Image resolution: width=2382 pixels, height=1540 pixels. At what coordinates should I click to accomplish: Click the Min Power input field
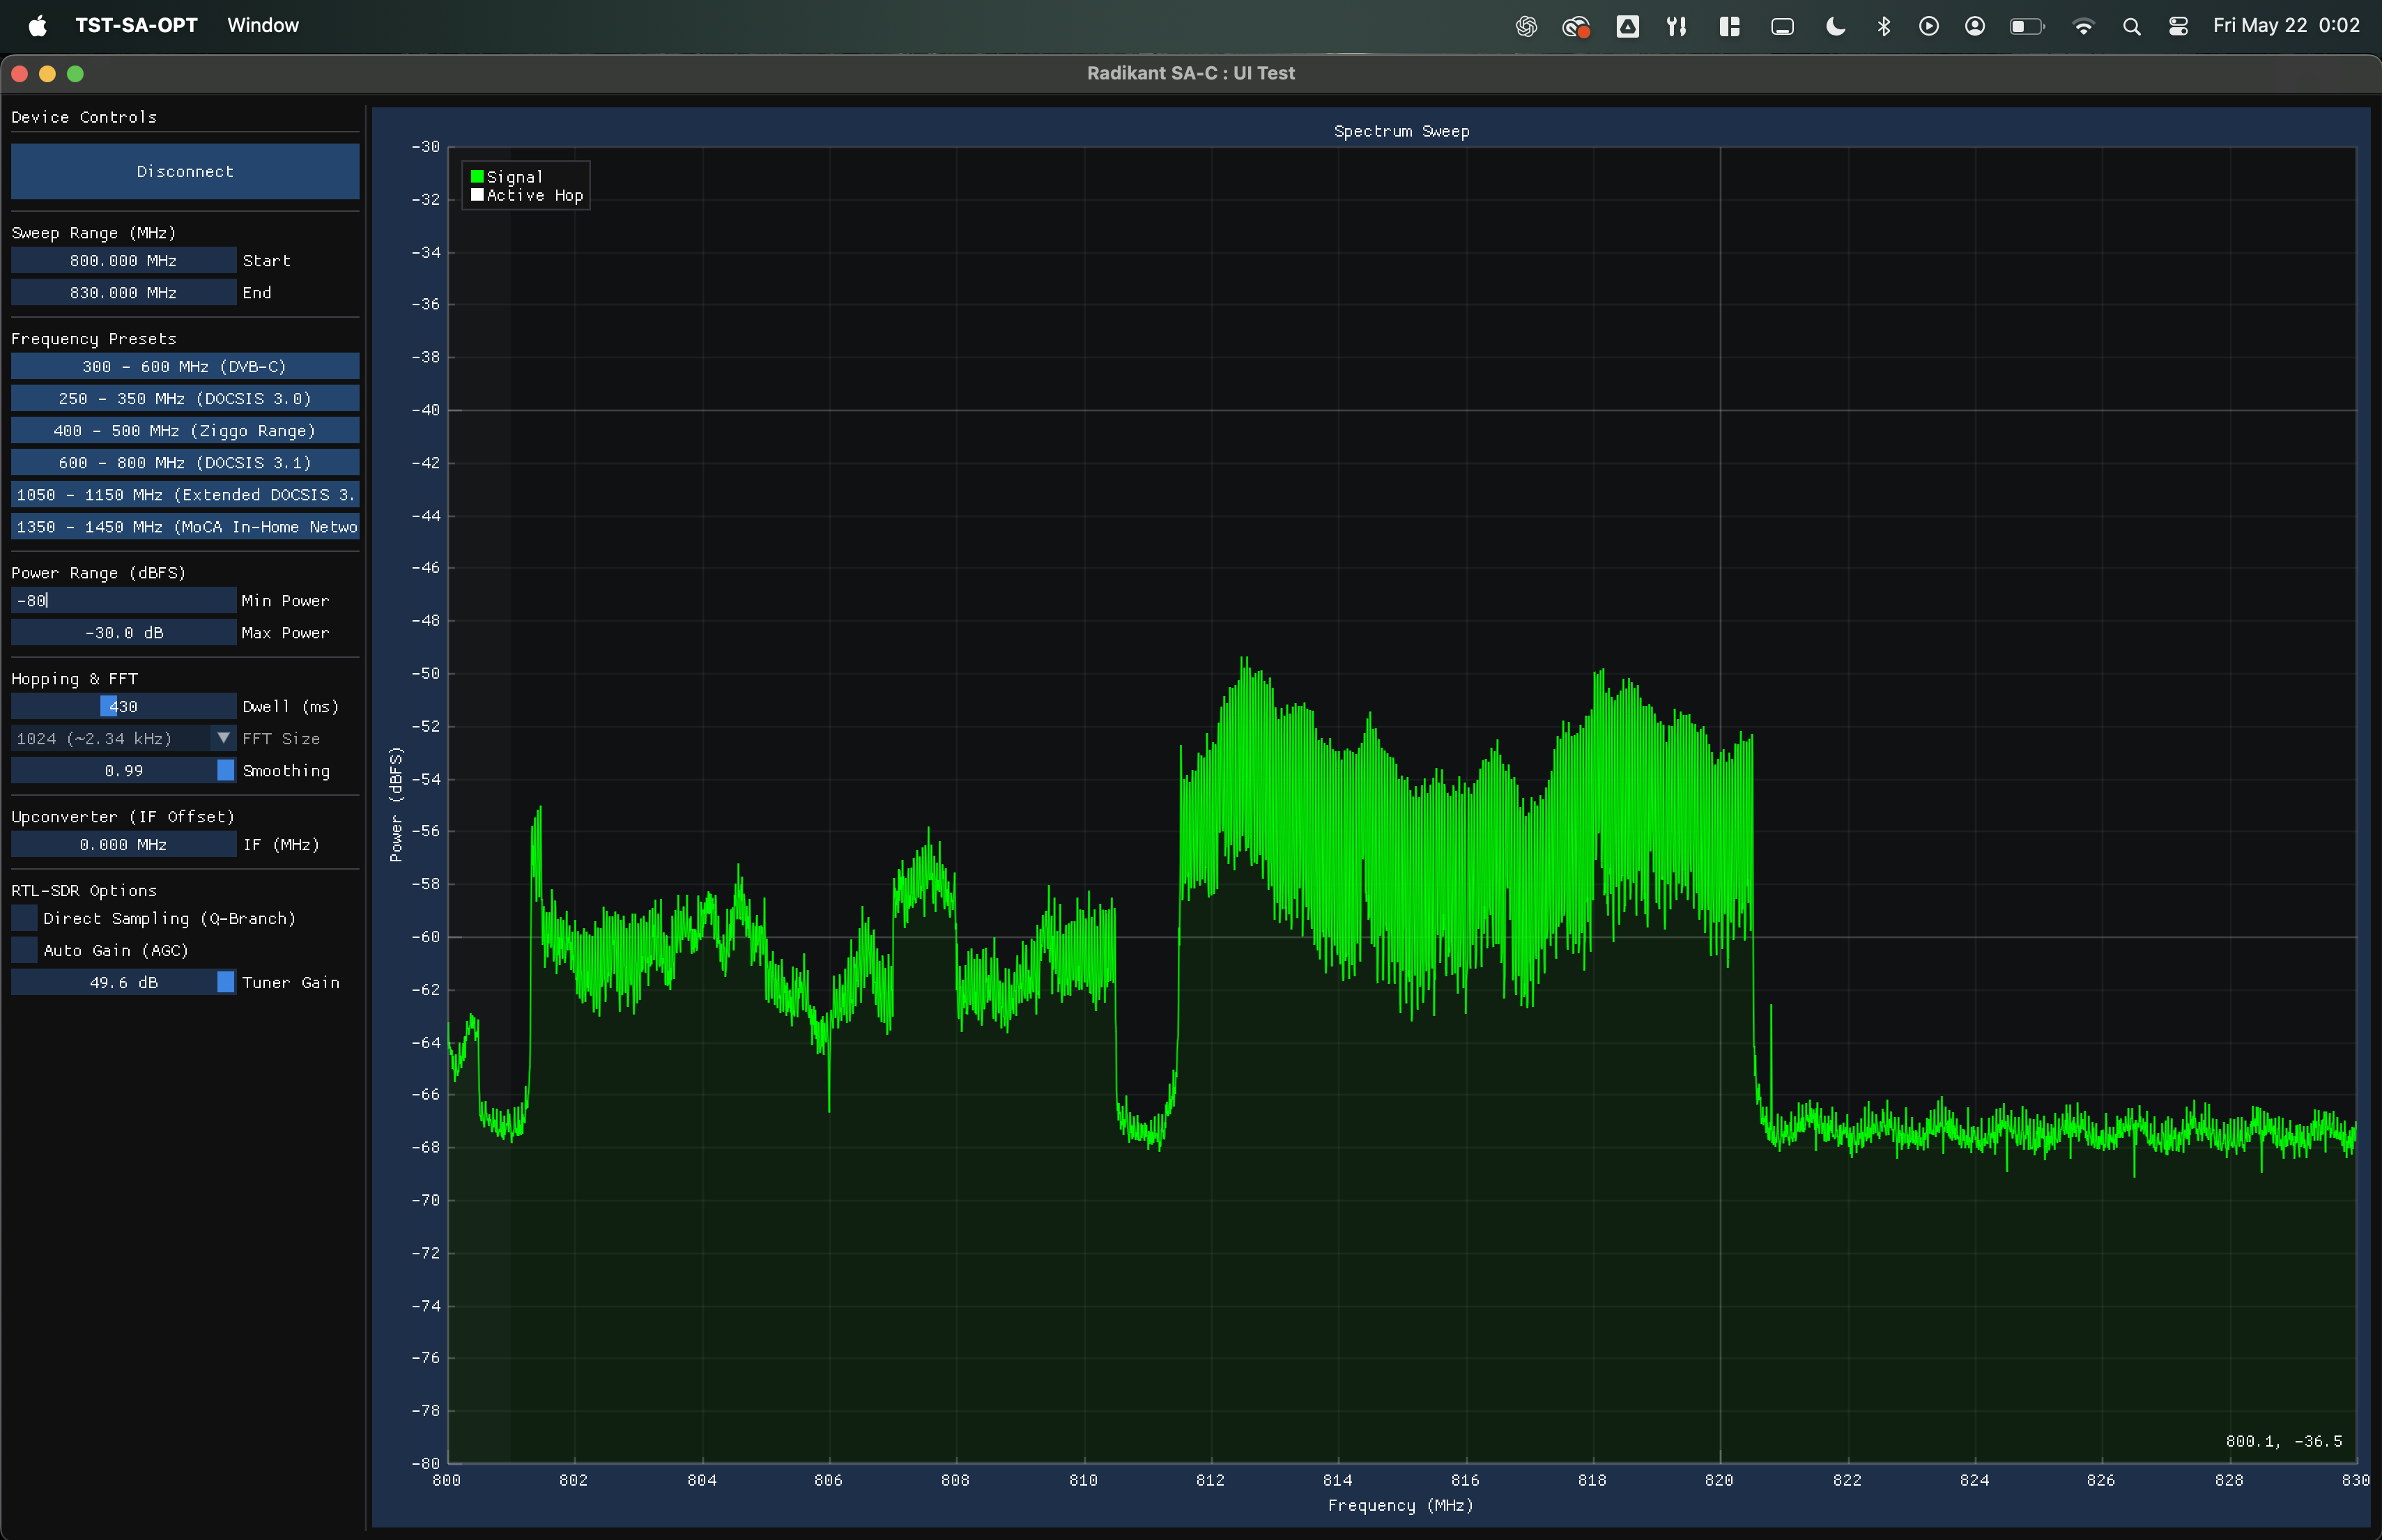coord(123,601)
